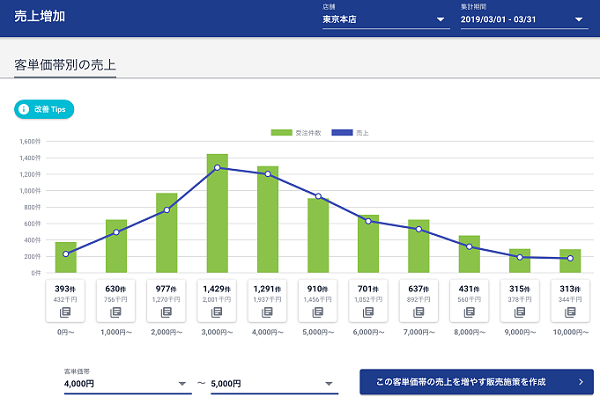Open details icon in the 630件 card
The height and width of the screenshot is (404, 600).
116,313
